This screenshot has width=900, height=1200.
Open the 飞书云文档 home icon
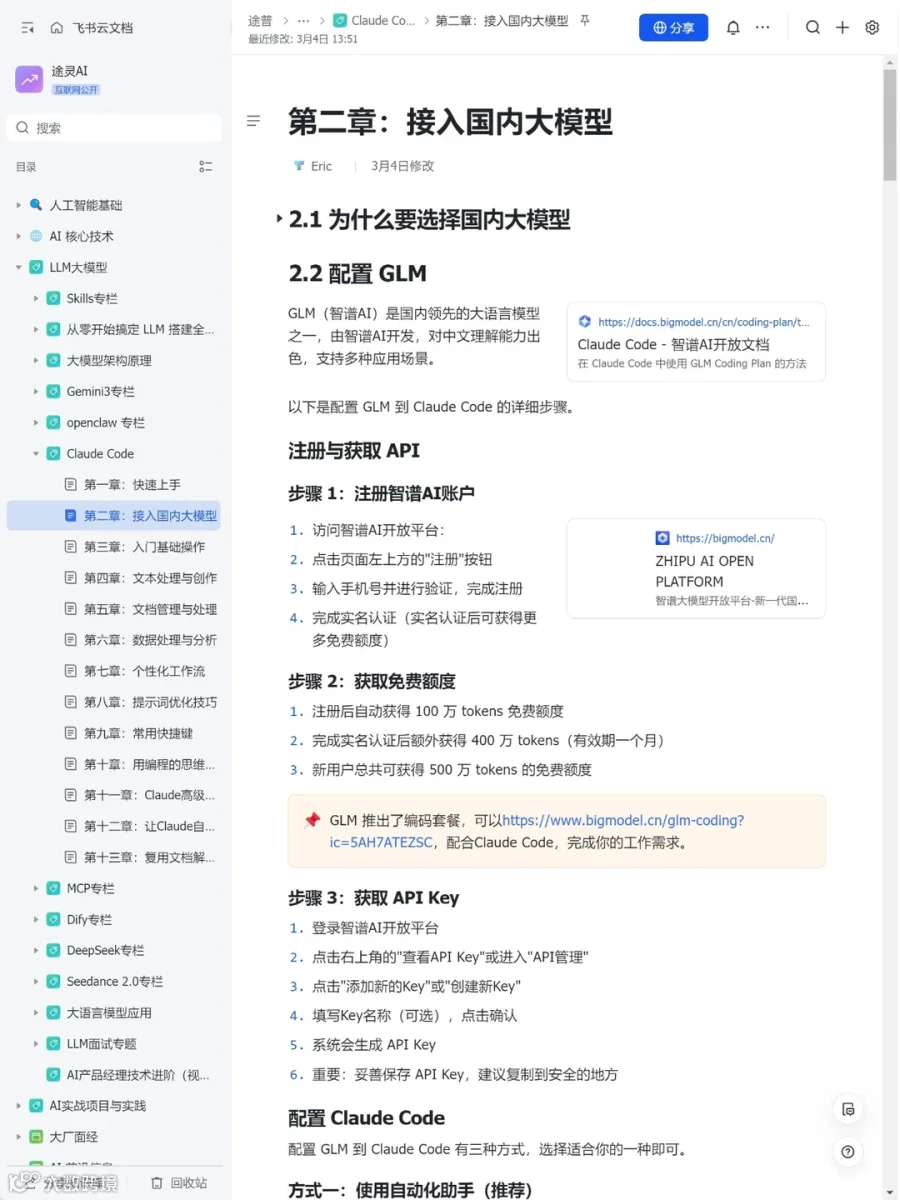(57, 28)
